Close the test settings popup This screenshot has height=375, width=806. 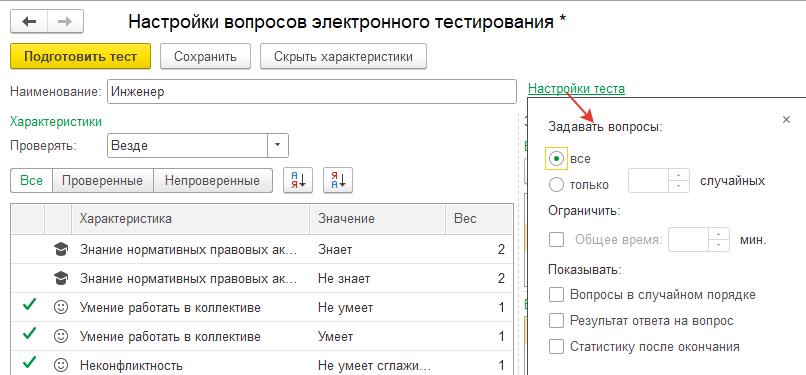786,120
